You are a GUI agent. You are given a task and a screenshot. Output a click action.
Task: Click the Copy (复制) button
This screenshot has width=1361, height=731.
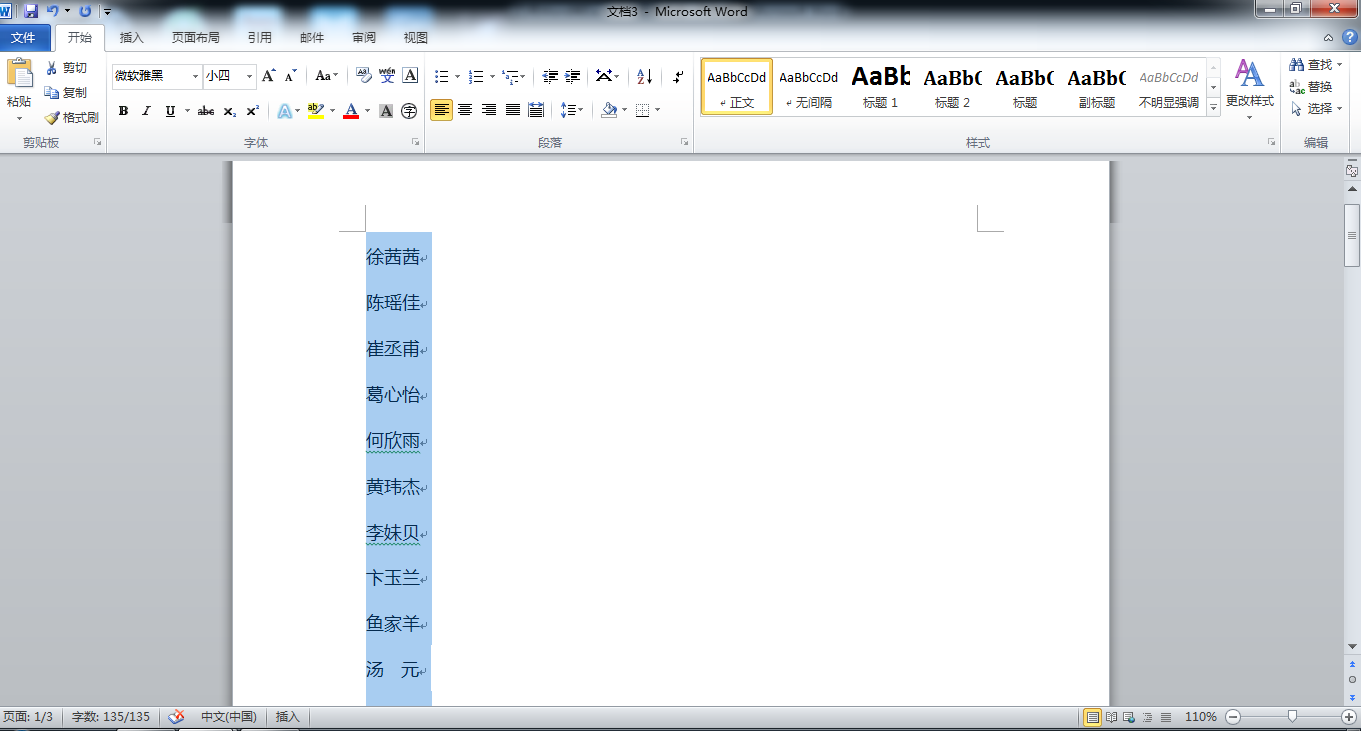[x=67, y=92]
